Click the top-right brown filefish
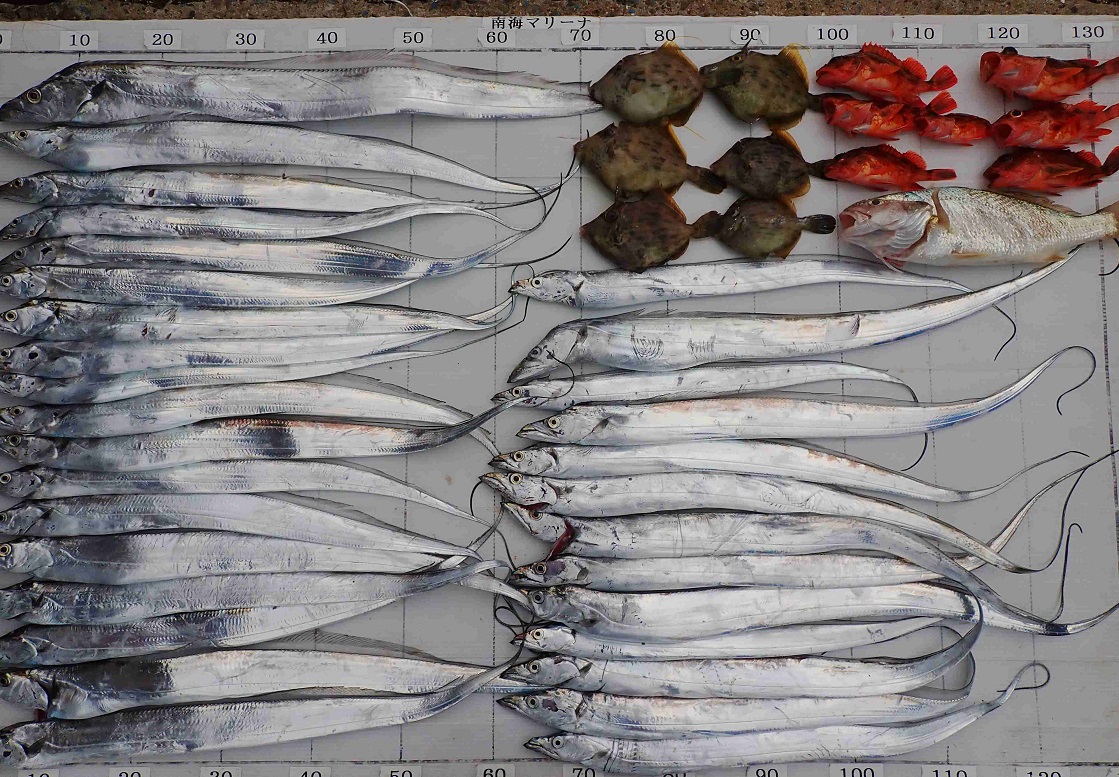The width and height of the screenshot is (1119, 777). (758, 87)
